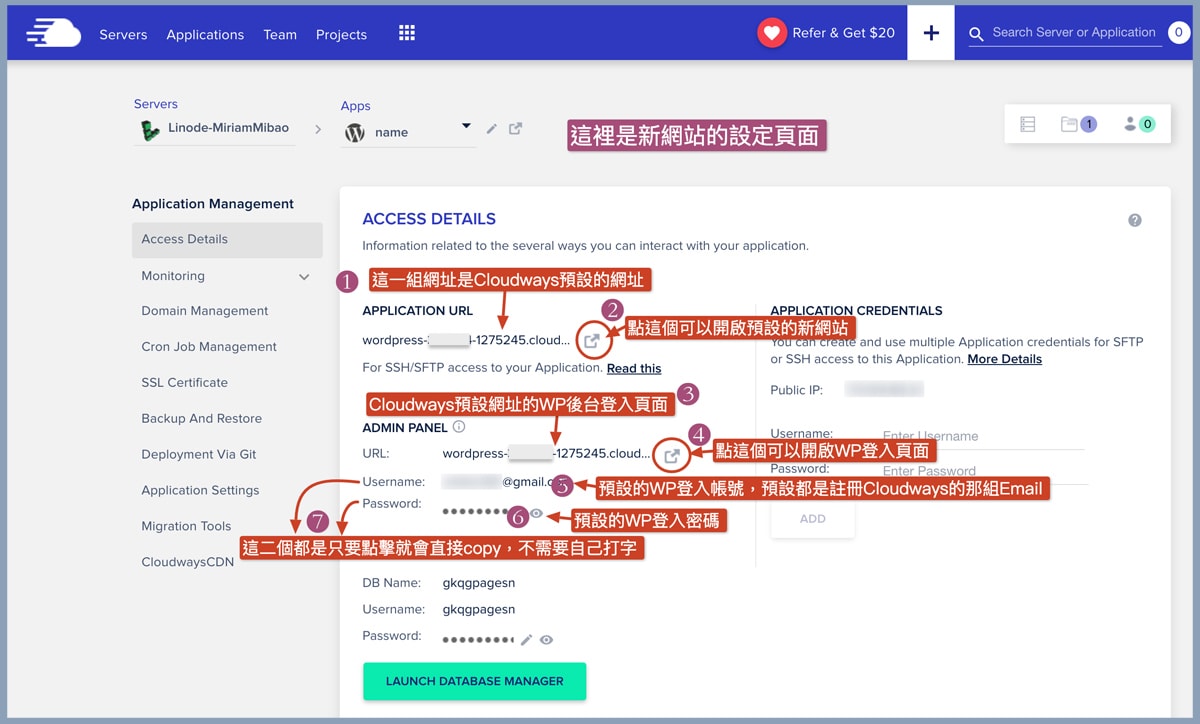Click the server list icon in top-right panel

[x=1027, y=124]
